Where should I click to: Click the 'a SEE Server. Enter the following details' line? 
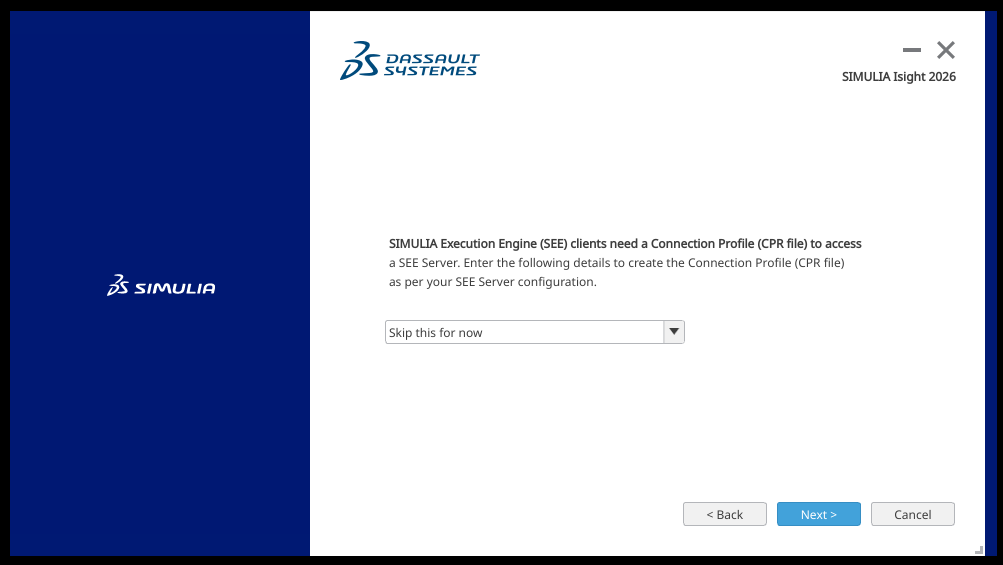[x=617, y=263]
